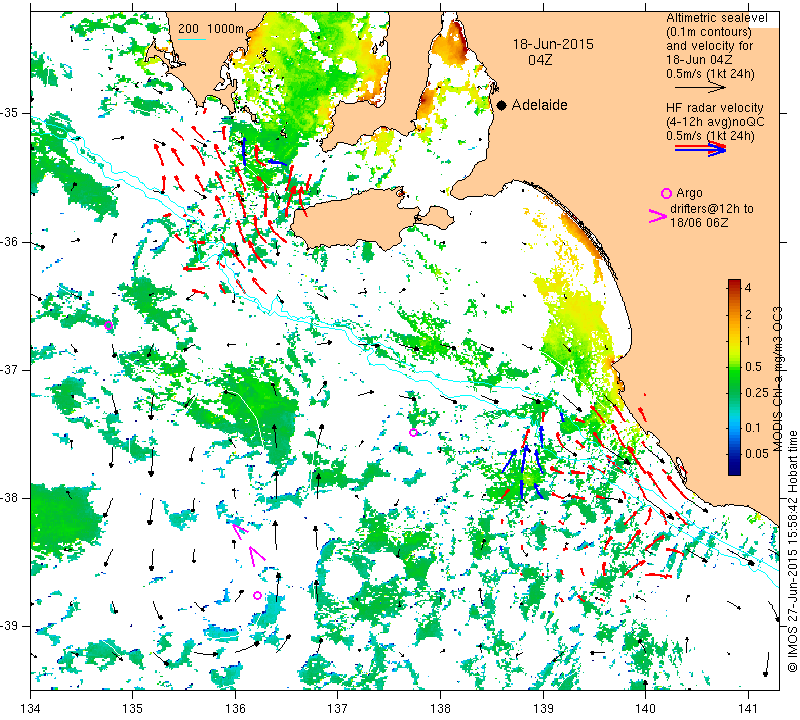This screenshot has height=720, width=800.
Task: Click the IMOS copyright timestamp vertical text
Action: 792,551
